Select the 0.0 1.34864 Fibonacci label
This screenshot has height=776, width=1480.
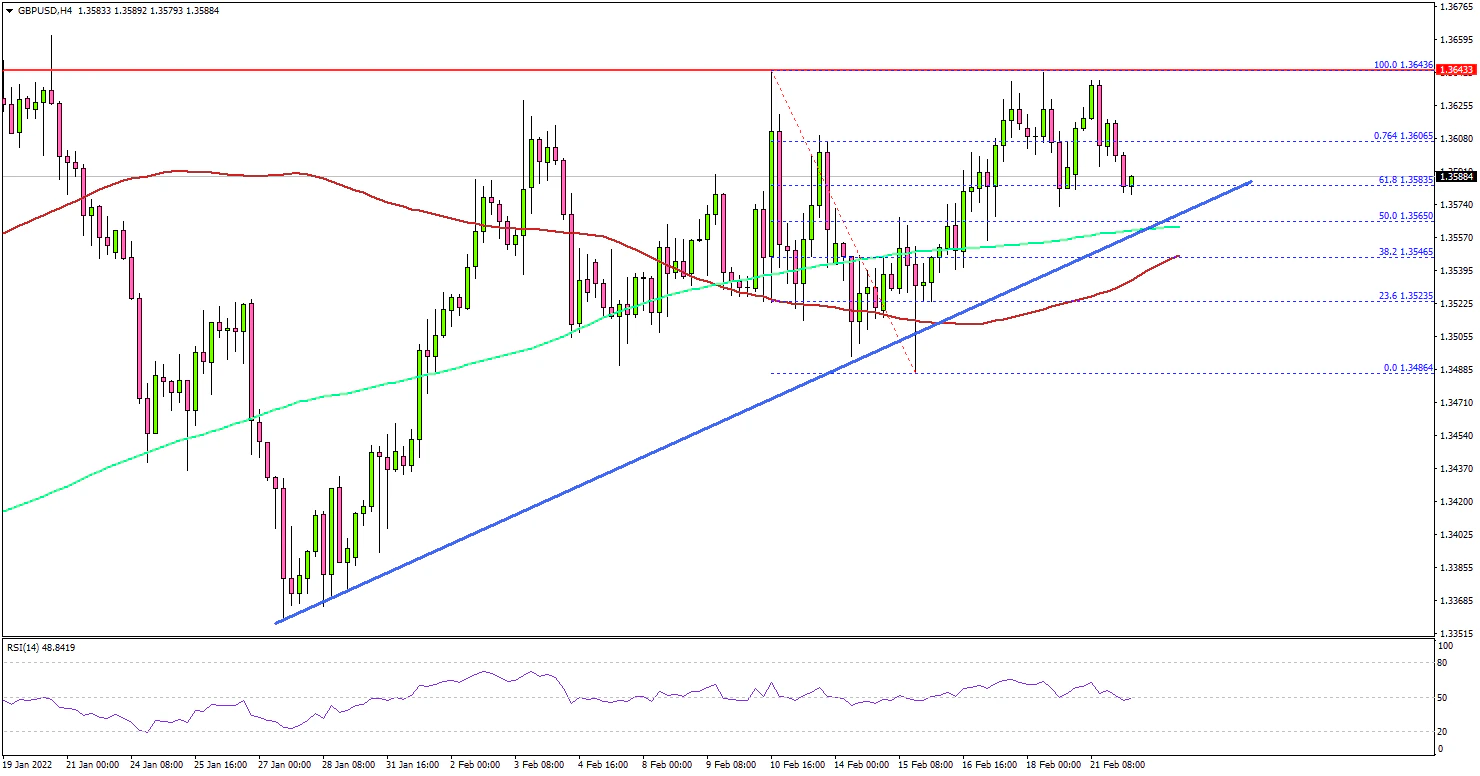1408,367
